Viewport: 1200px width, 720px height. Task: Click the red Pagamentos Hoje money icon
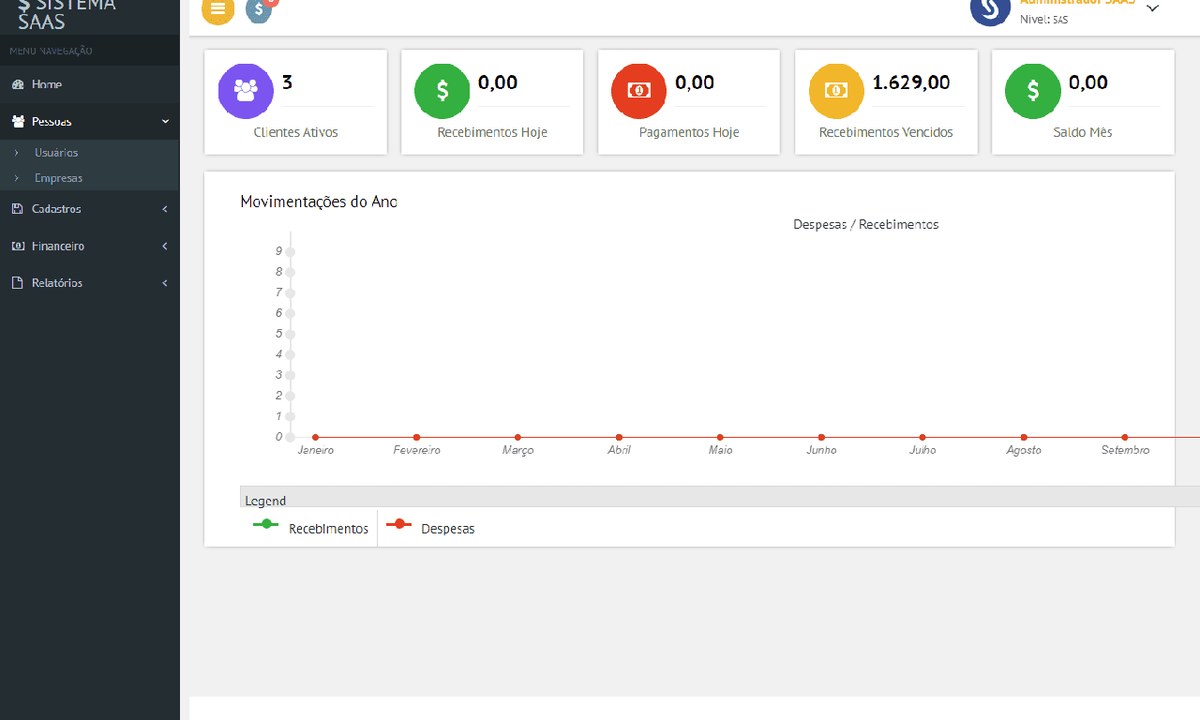pos(639,90)
